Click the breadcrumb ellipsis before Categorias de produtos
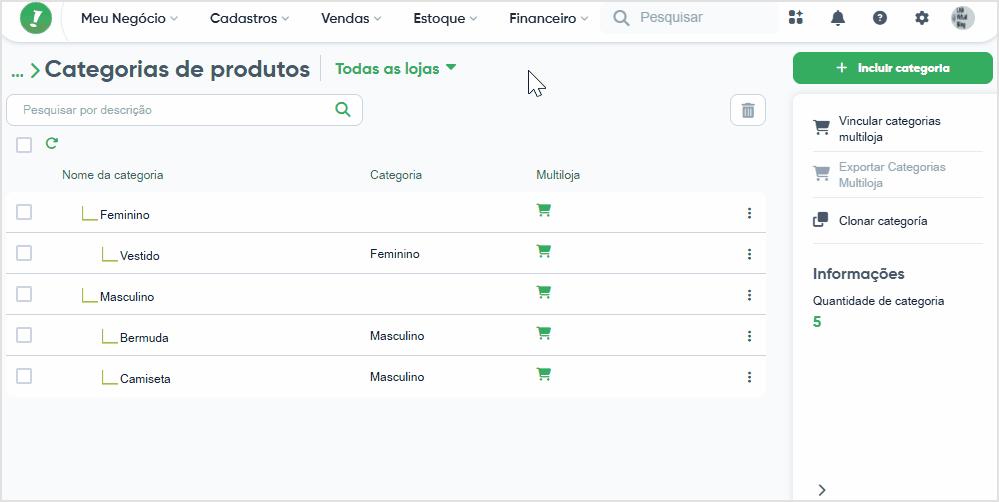The width and height of the screenshot is (999, 502). tap(17, 72)
